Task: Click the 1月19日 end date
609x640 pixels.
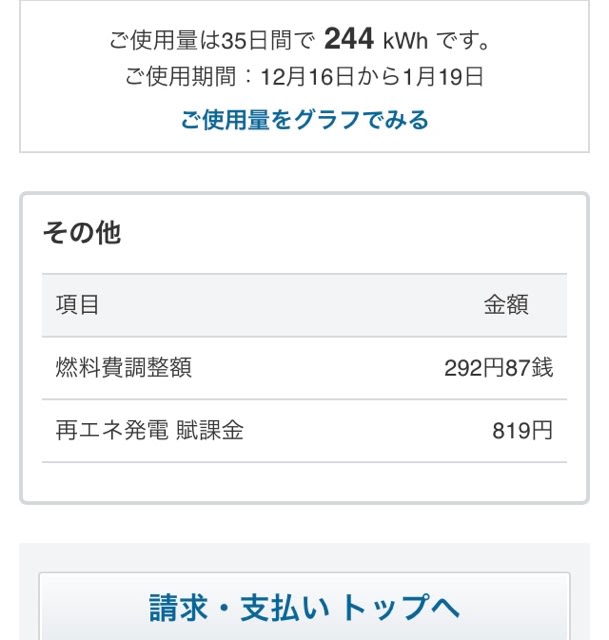Action: pos(443,76)
